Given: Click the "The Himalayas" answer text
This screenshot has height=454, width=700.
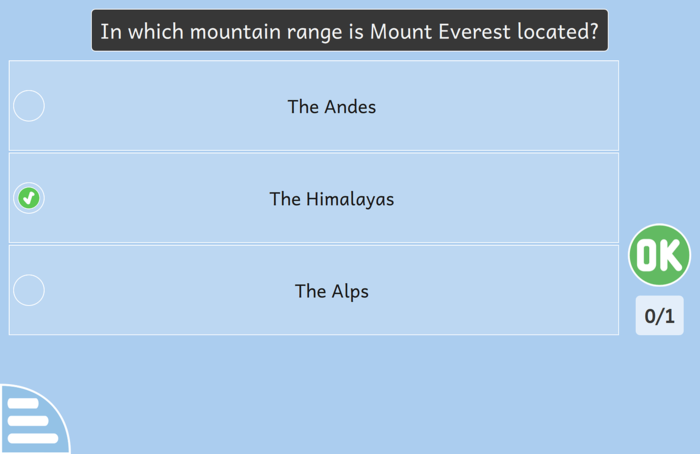Looking at the screenshot, I should (x=331, y=199).
